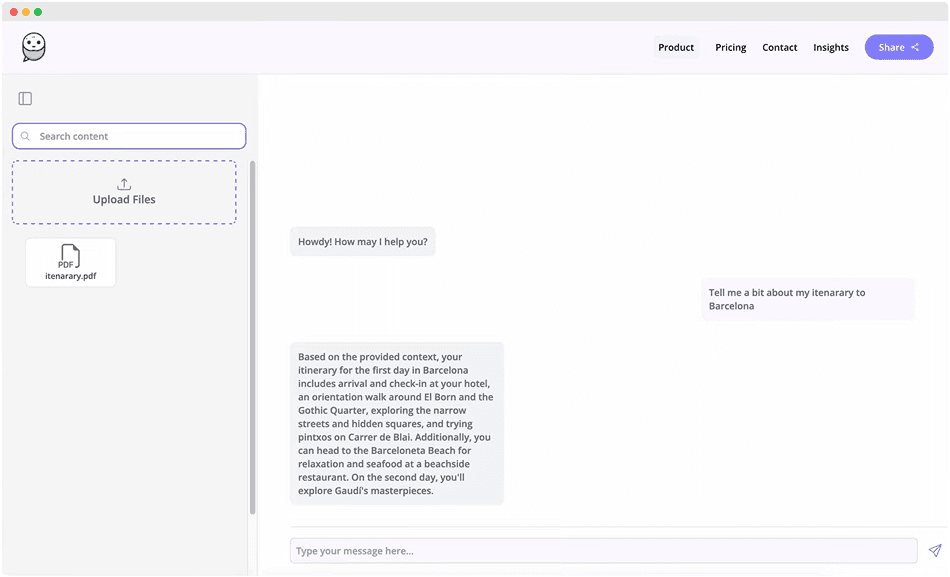
Task: Click the user's Barcelona itinerary question bubble
Action: click(808, 299)
